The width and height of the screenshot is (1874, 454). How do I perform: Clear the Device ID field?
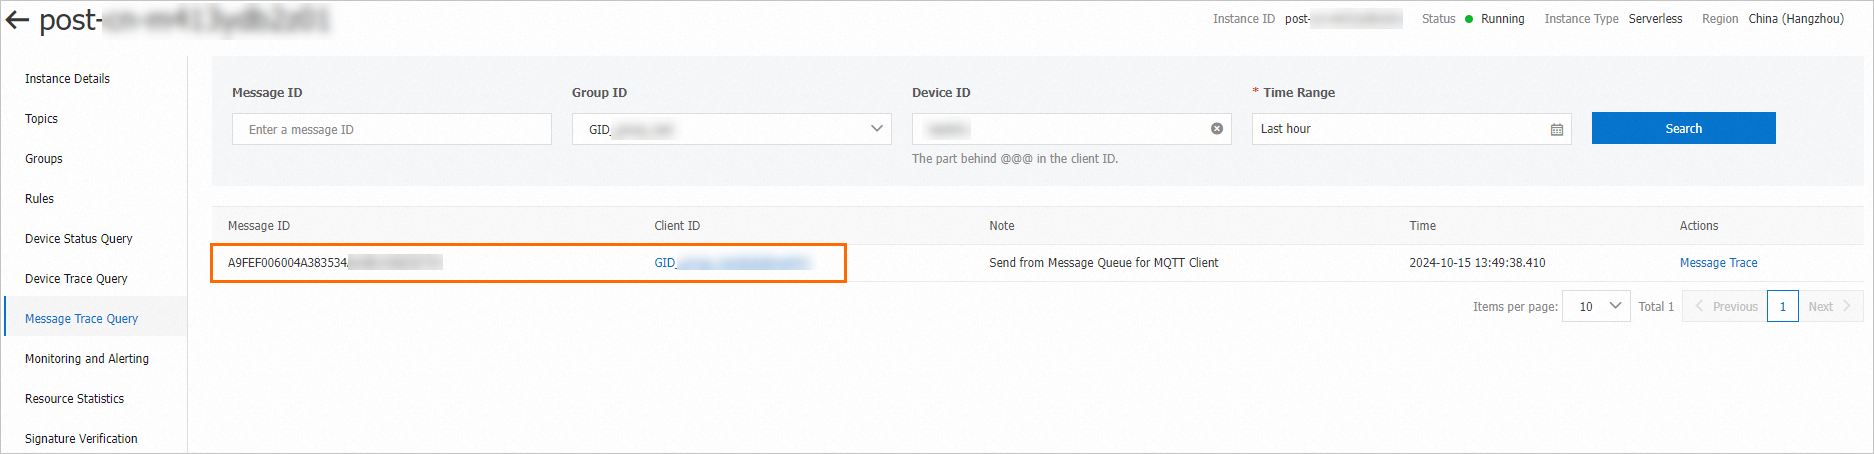(1216, 129)
